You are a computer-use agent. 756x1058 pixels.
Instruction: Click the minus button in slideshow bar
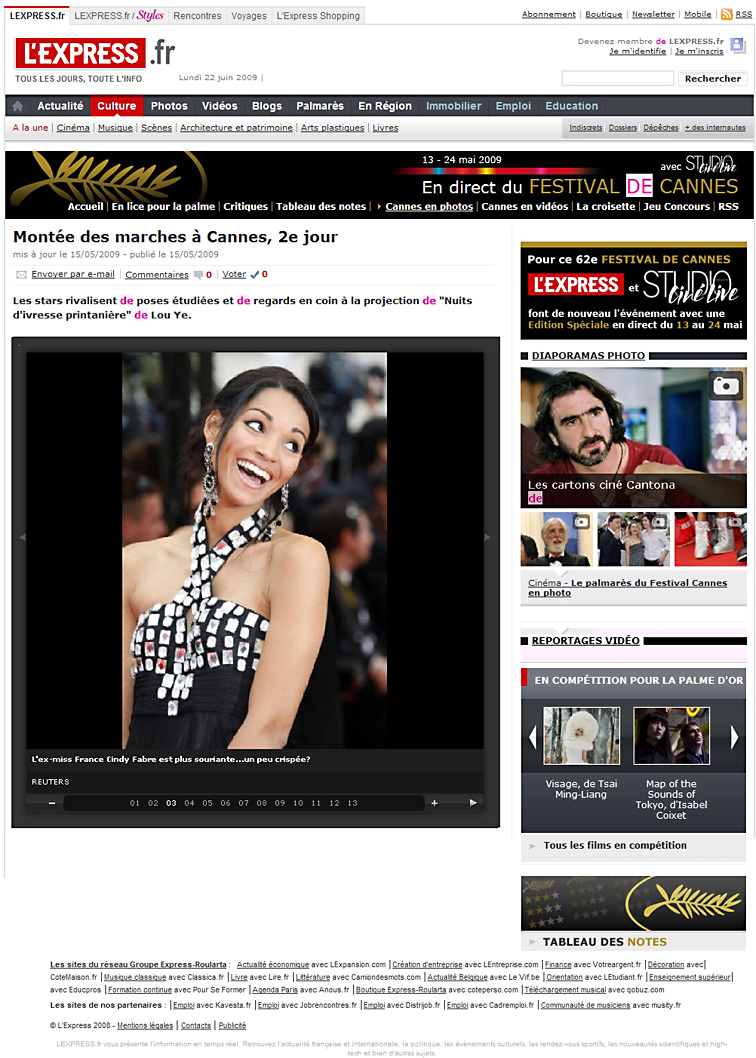click(52, 803)
